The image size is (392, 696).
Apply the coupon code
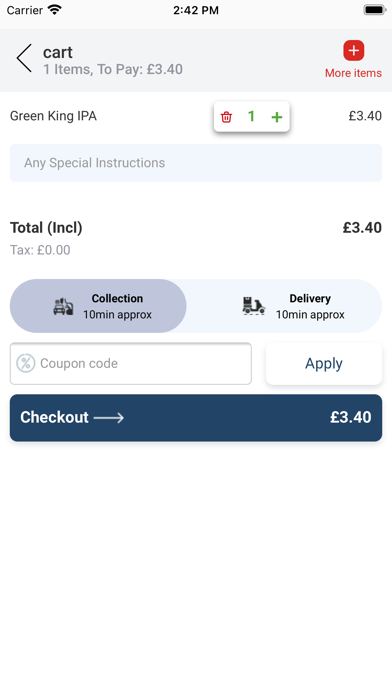(x=324, y=364)
